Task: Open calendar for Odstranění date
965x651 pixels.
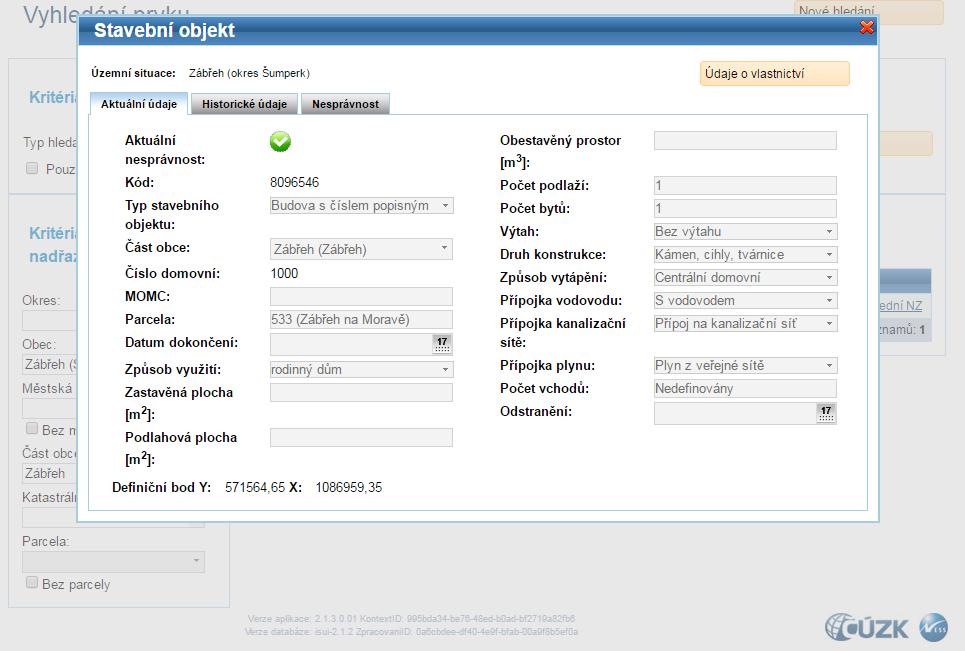Action: pyautogui.click(x=826, y=413)
